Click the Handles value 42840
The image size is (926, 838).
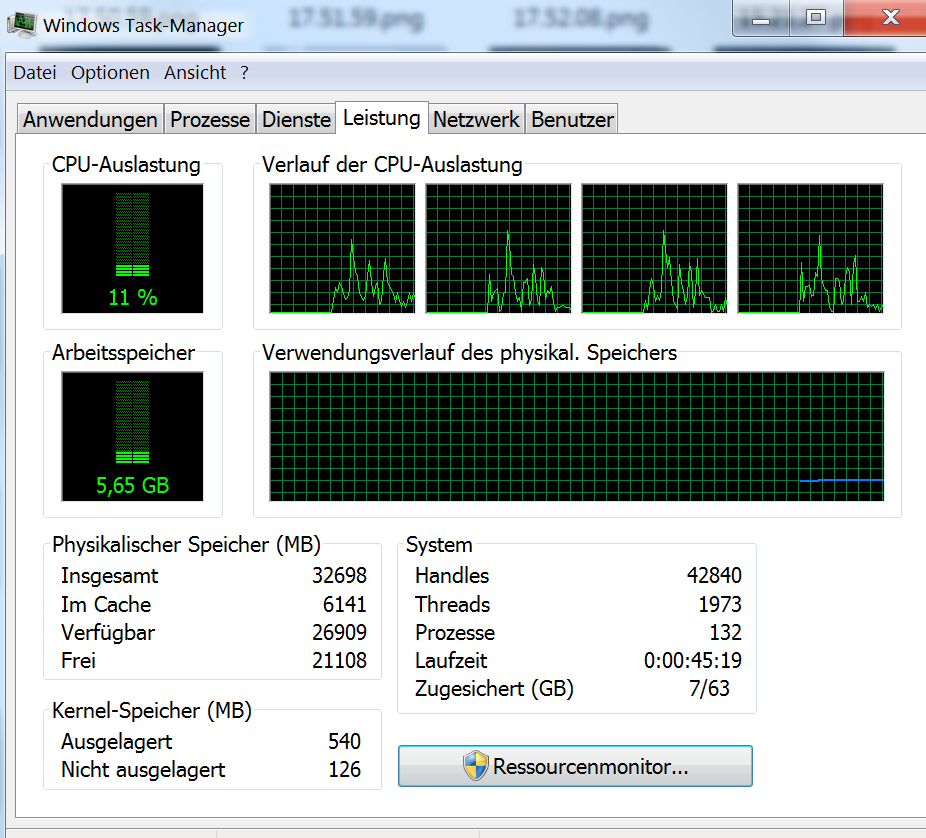coord(715,575)
